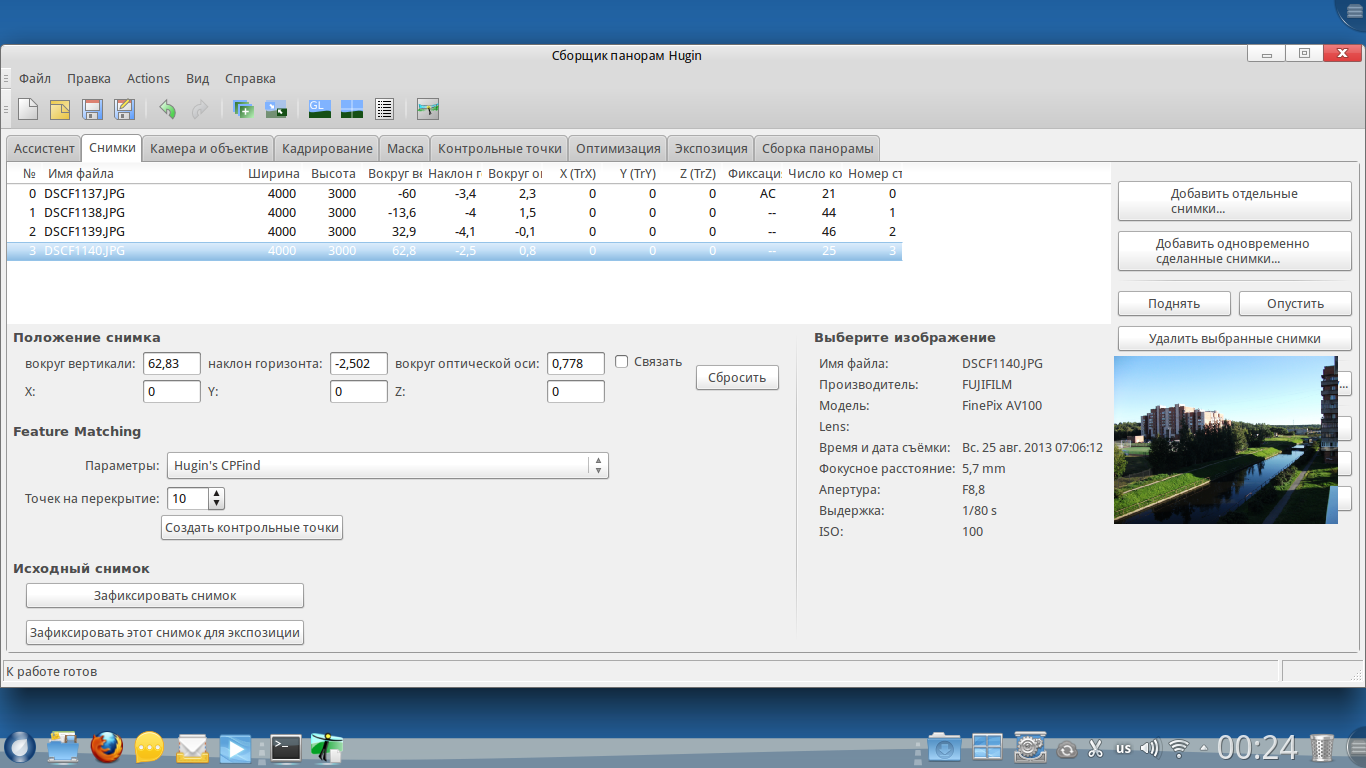Select the DSCF1138.JPG row in the list
Viewport: 1366px width, 768px height.
85,213
